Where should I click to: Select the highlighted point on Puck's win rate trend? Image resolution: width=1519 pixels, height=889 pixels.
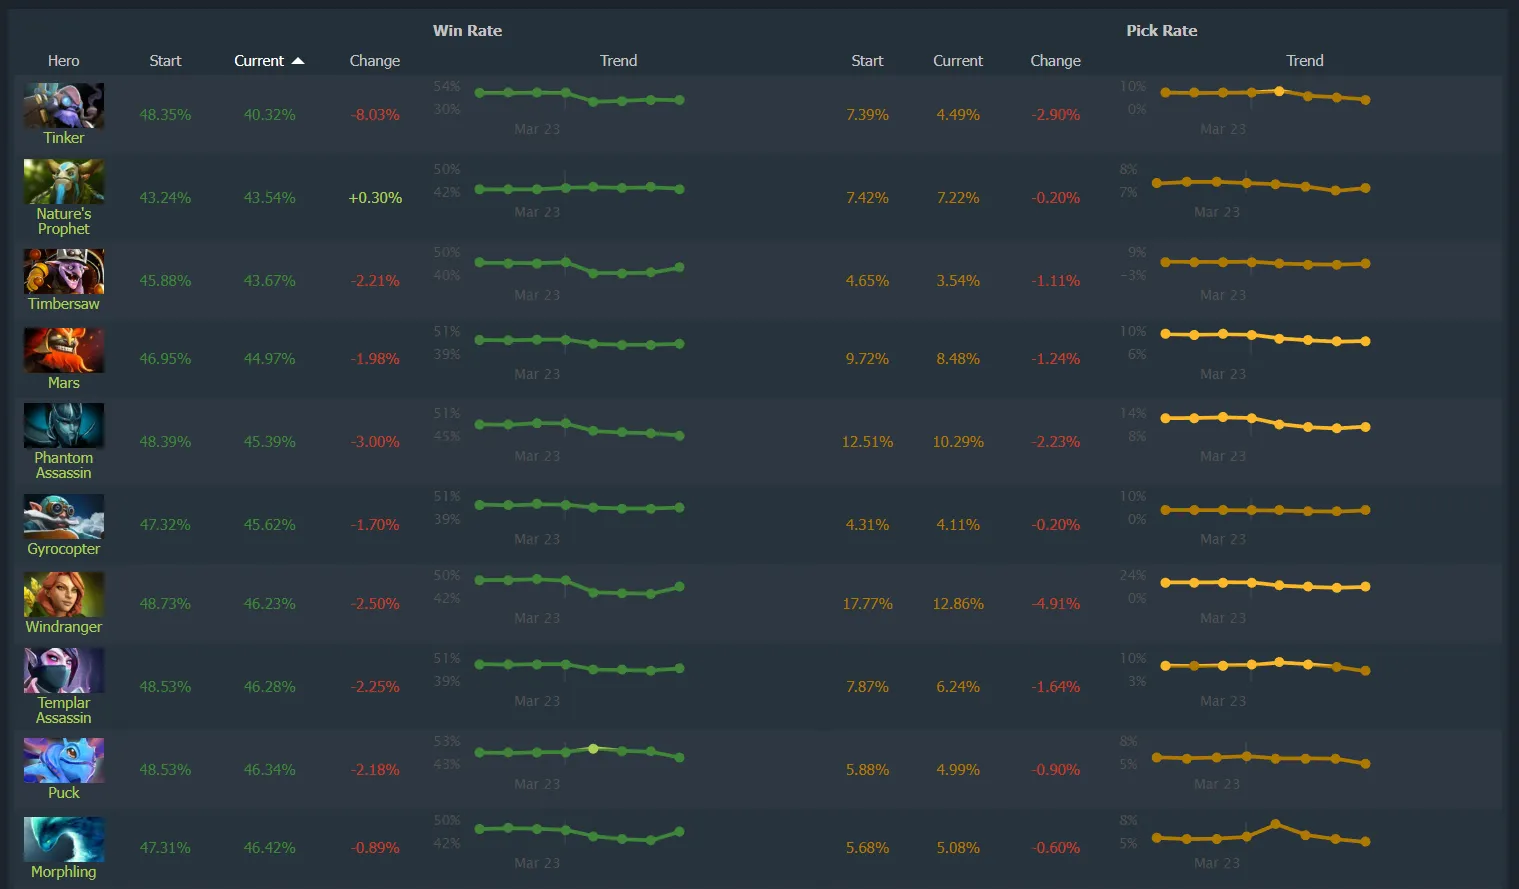coord(594,747)
